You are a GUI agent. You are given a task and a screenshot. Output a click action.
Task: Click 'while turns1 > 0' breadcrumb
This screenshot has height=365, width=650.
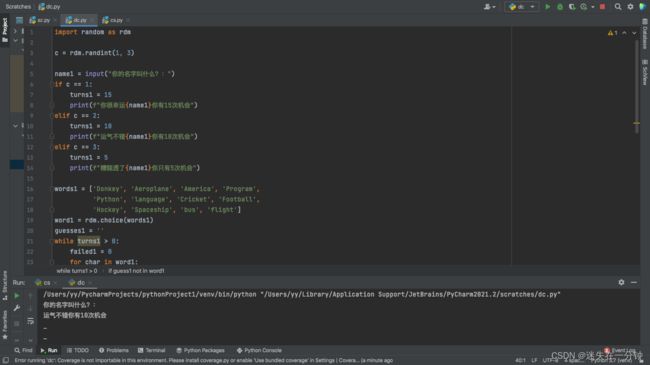pyautogui.click(x=77, y=271)
